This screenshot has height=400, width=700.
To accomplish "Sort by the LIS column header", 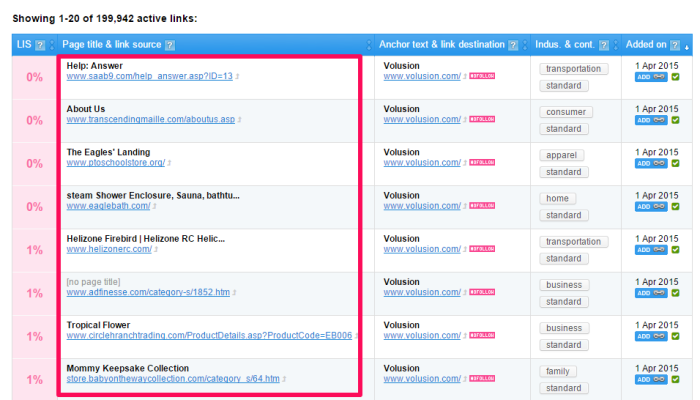I will (24, 45).
